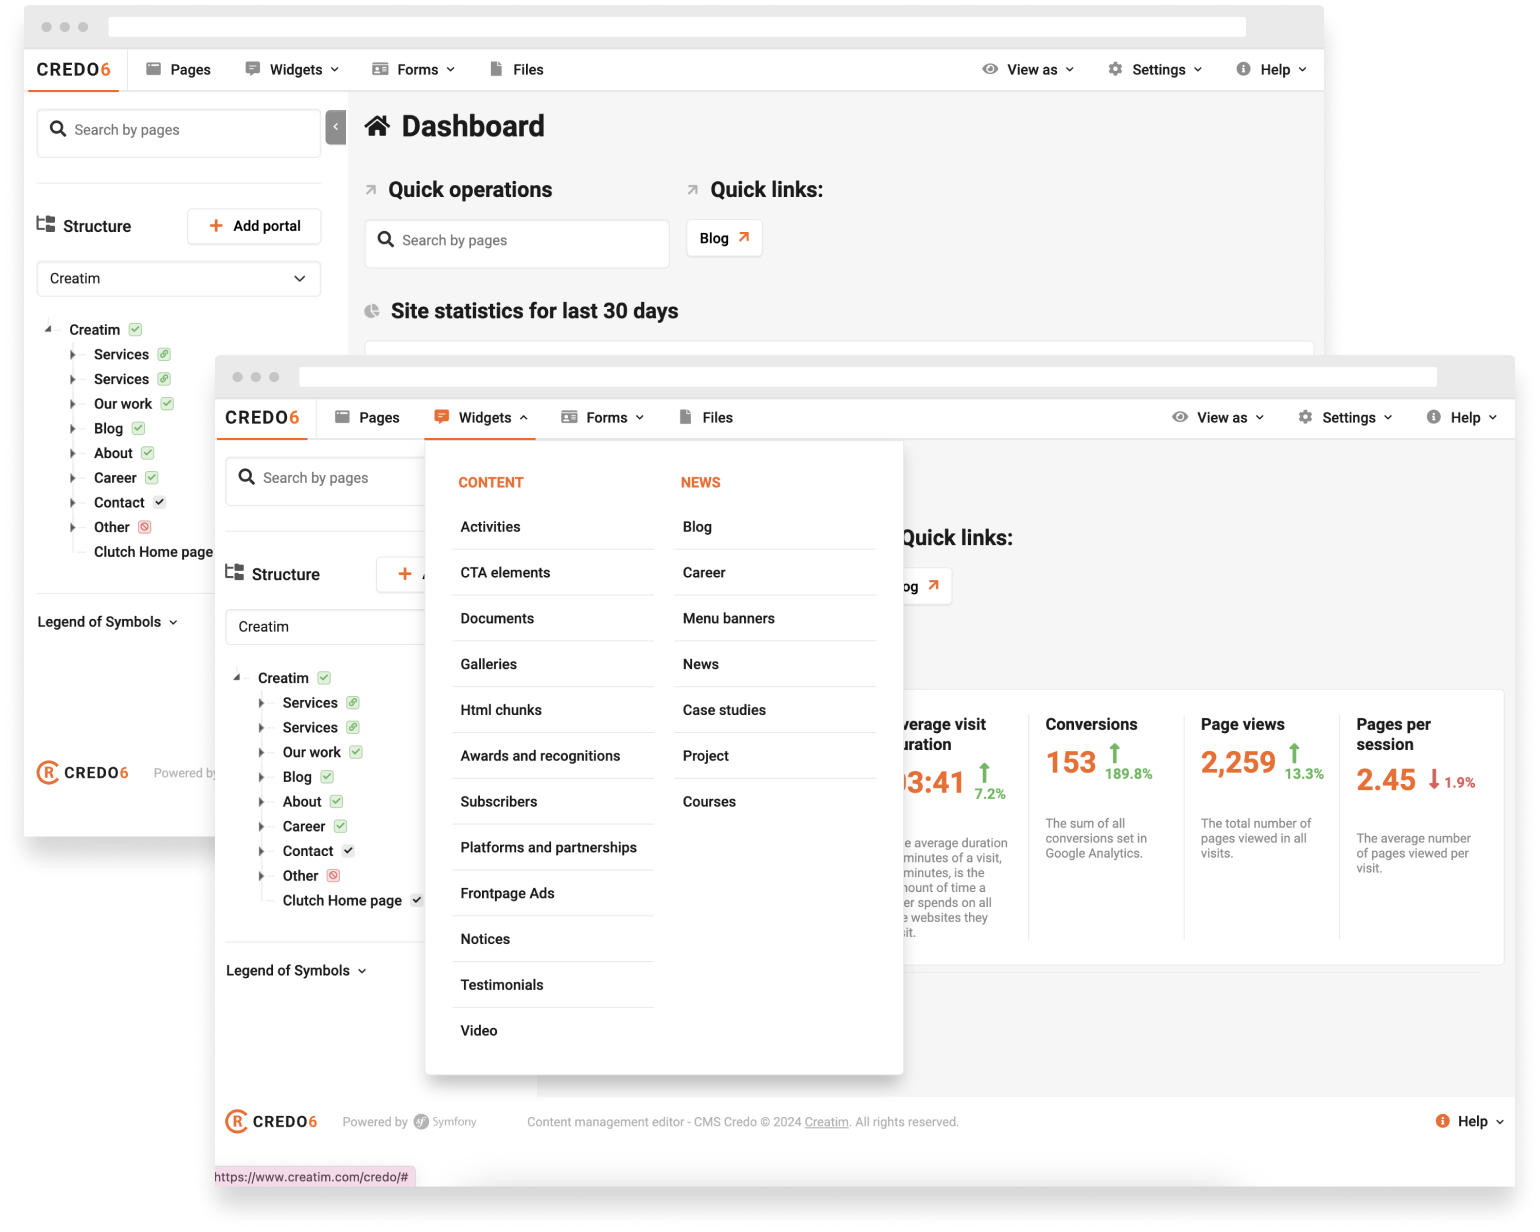Viewport: 1540px width, 1232px height.
Task: Open Widgets menu in back window
Action: 292,69
